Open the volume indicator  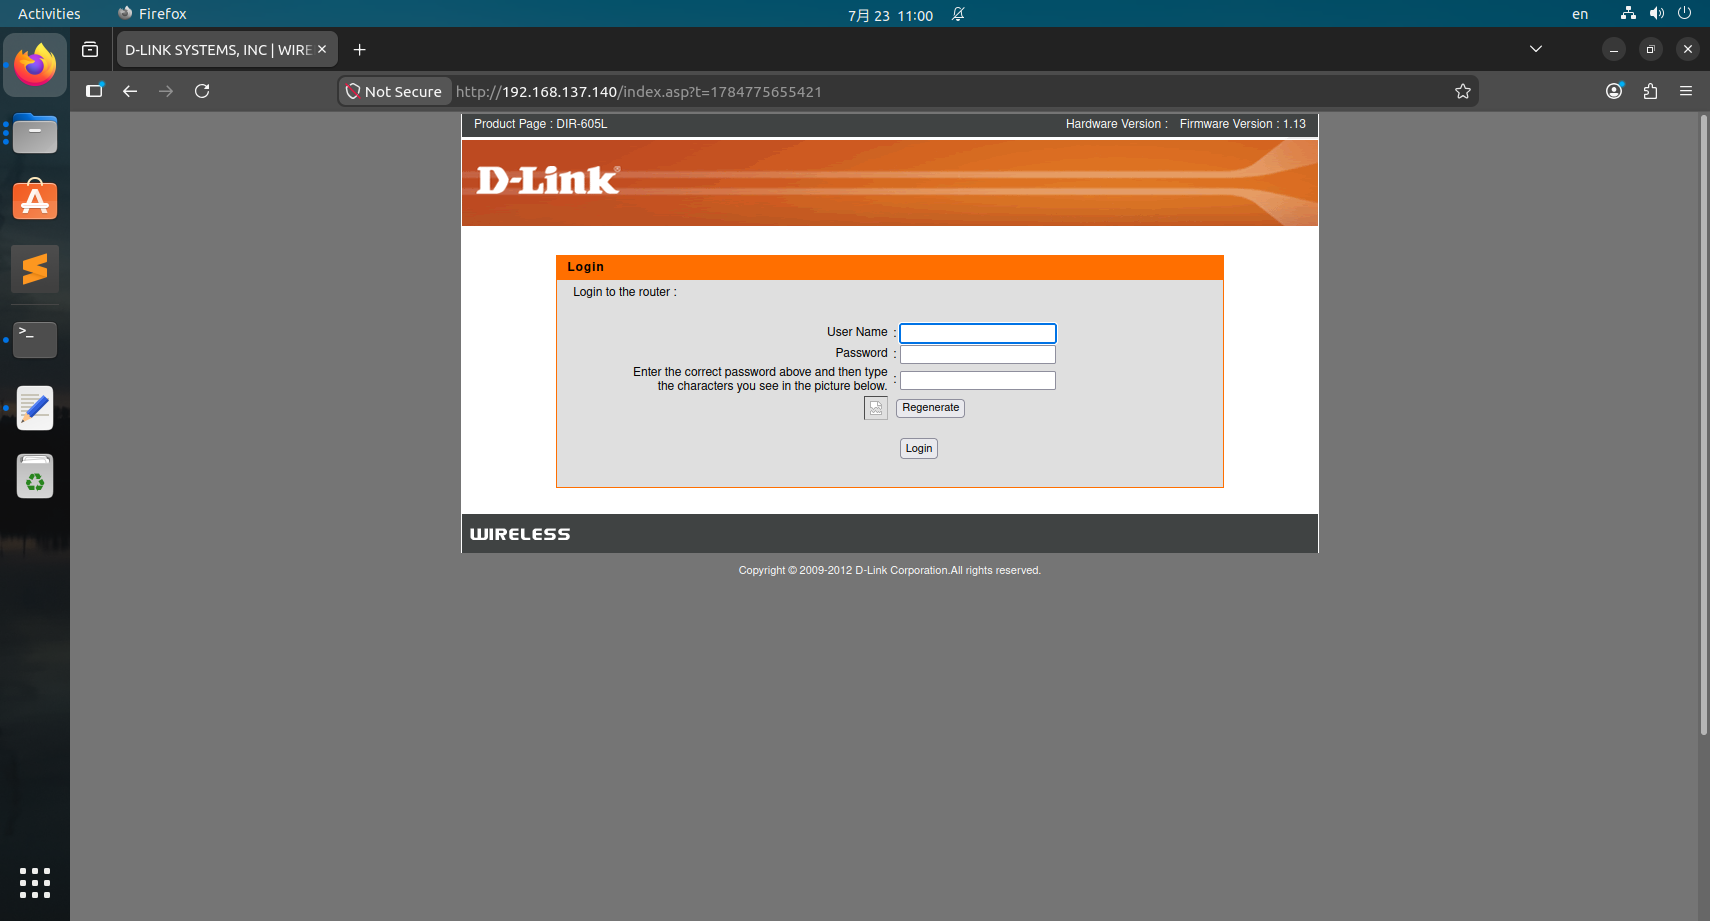[1657, 14]
